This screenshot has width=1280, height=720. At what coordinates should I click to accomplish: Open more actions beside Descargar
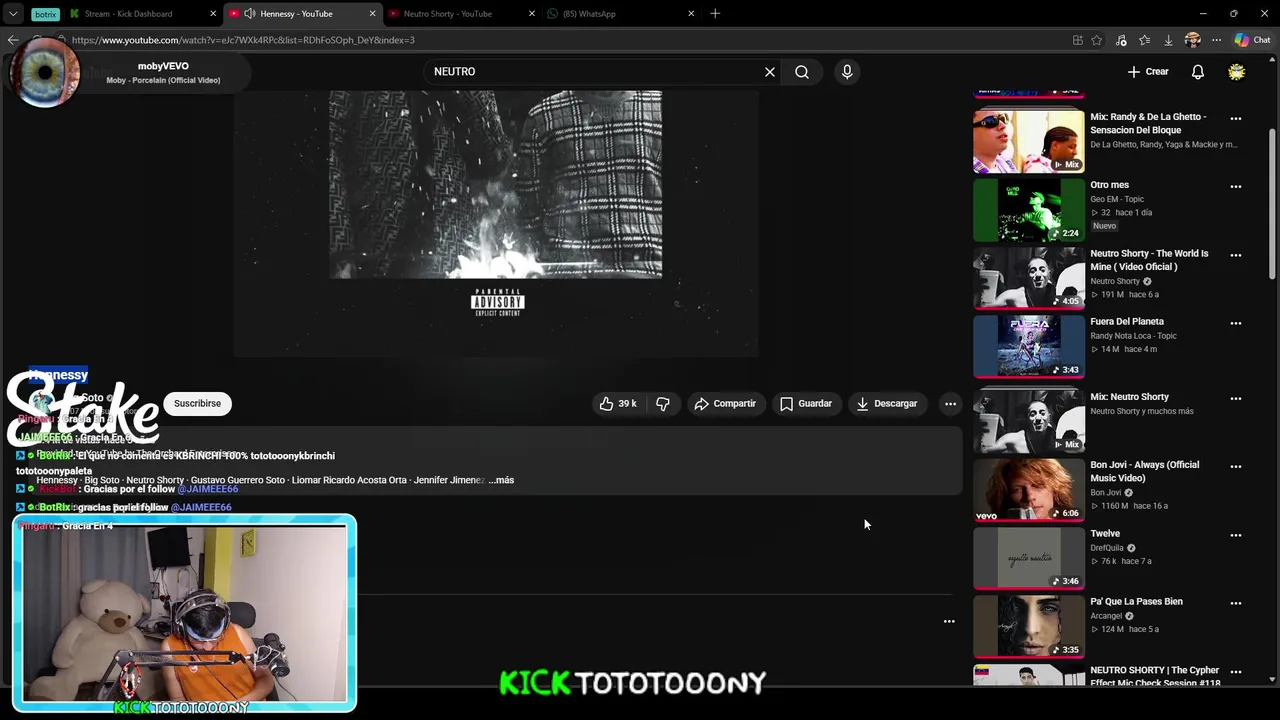click(950, 404)
